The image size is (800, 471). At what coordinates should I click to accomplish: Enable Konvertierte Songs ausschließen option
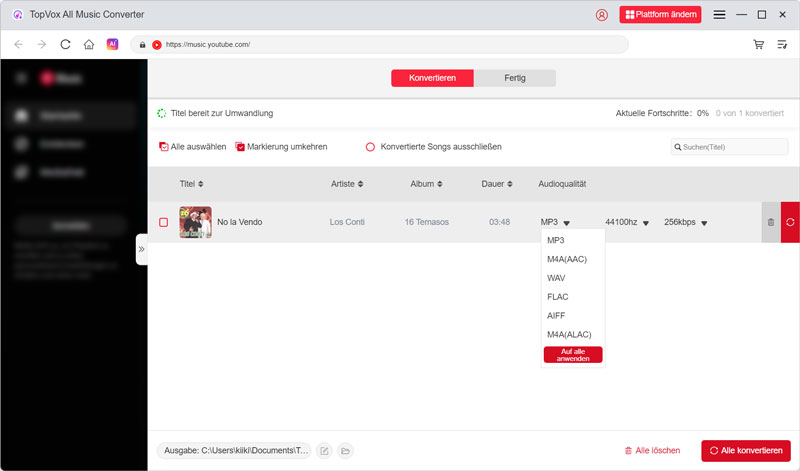click(370, 147)
